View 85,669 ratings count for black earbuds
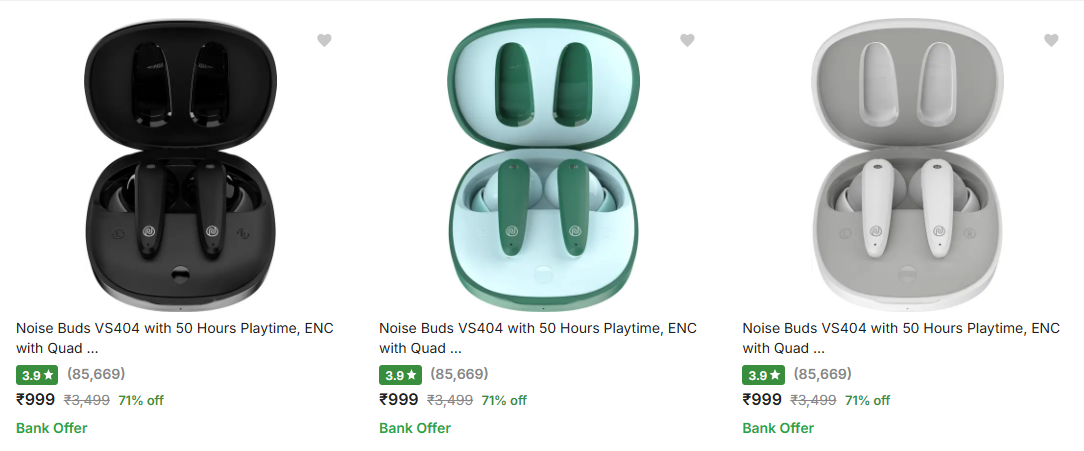 (x=96, y=374)
